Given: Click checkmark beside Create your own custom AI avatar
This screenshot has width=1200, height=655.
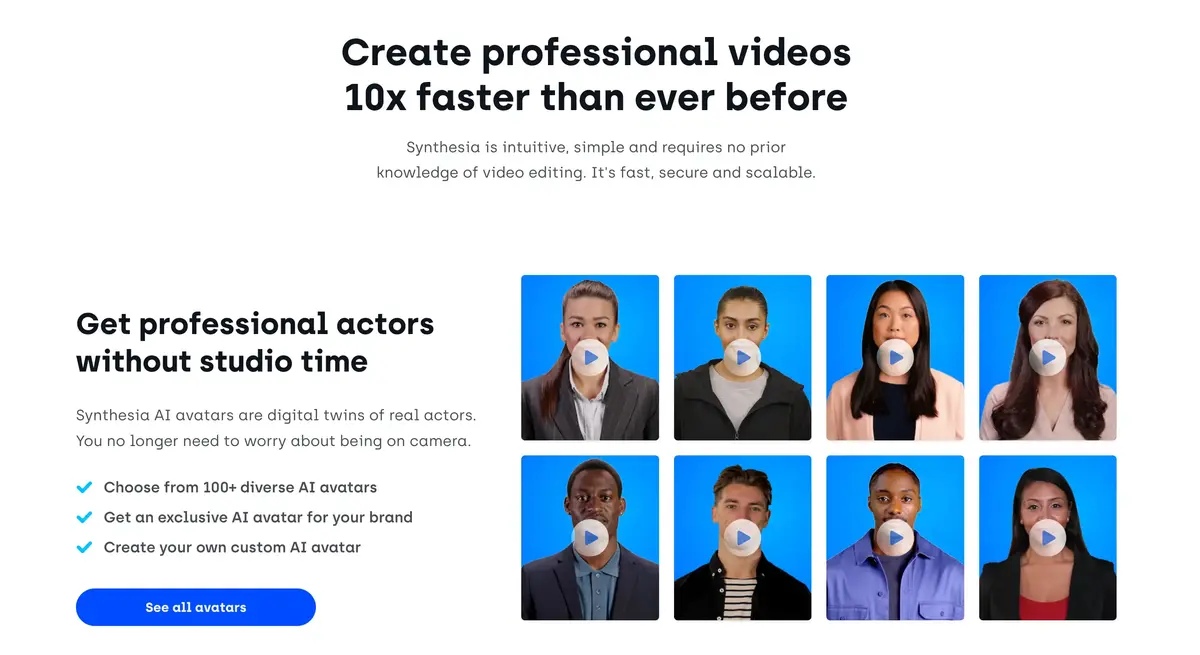Looking at the screenshot, I should point(85,548).
